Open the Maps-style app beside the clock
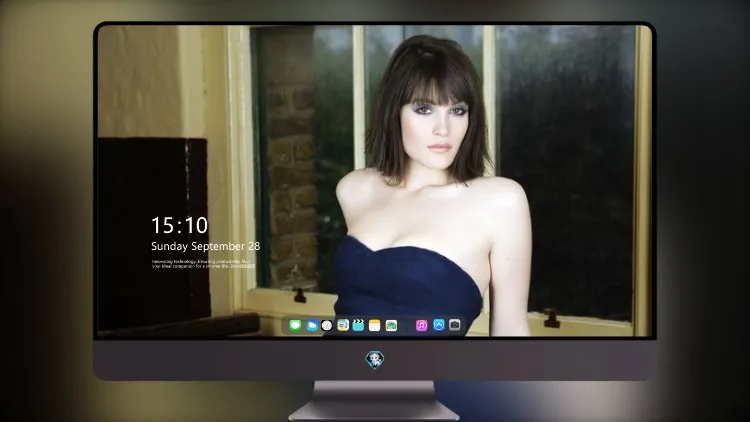750x422 pixels. click(343, 325)
